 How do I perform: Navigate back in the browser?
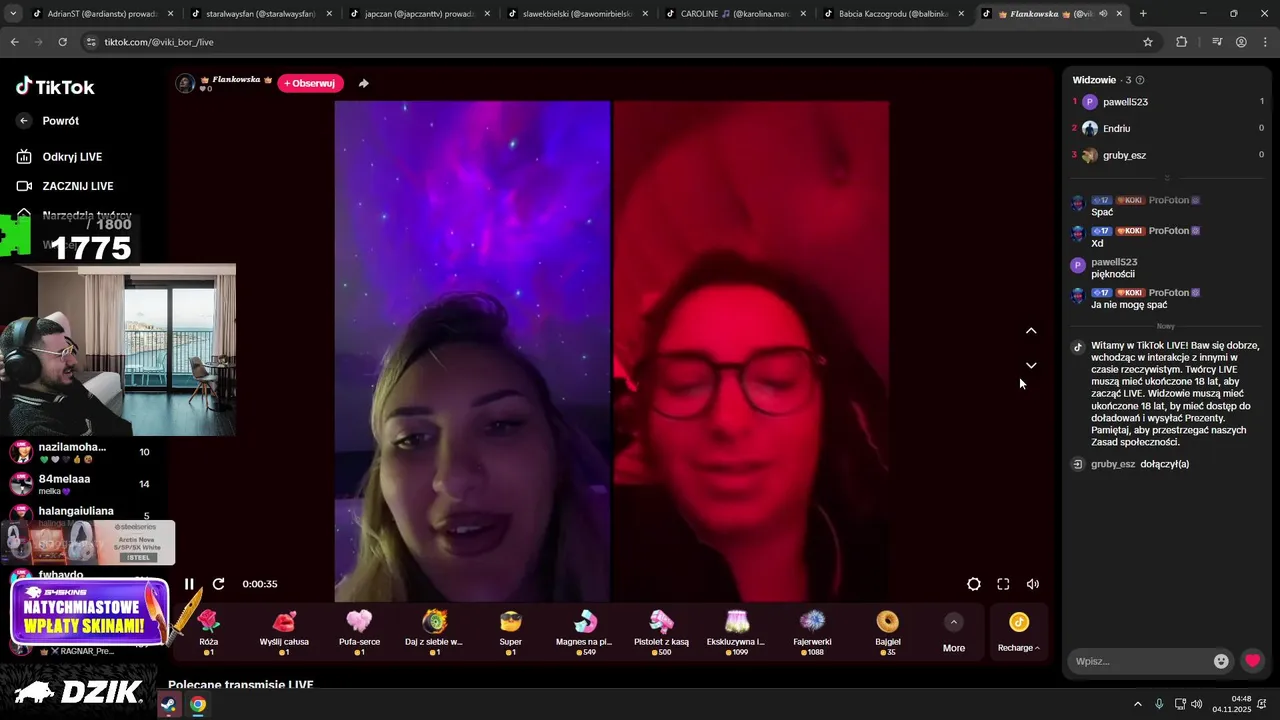pyautogui.click(x=15, y=42)
